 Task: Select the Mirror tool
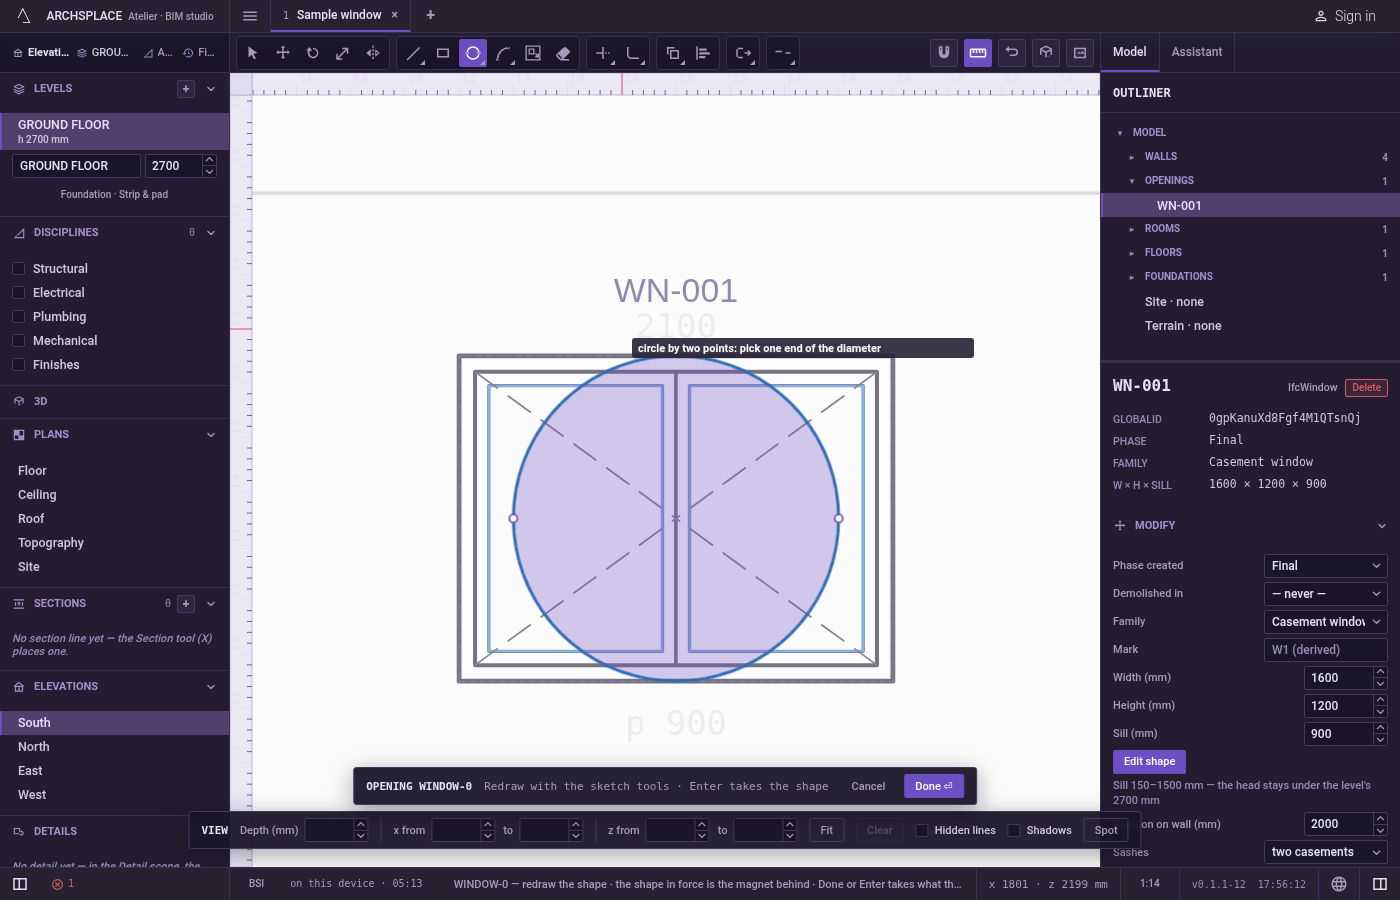click(x=373, y=53)
